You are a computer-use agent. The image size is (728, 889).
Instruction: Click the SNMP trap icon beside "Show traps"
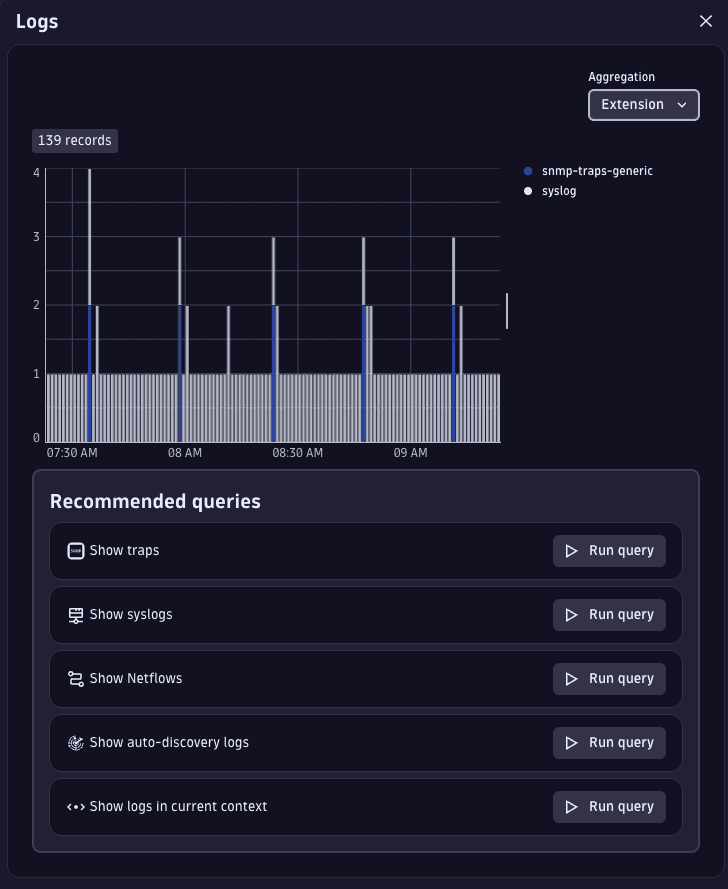click(x=75, y=550)
